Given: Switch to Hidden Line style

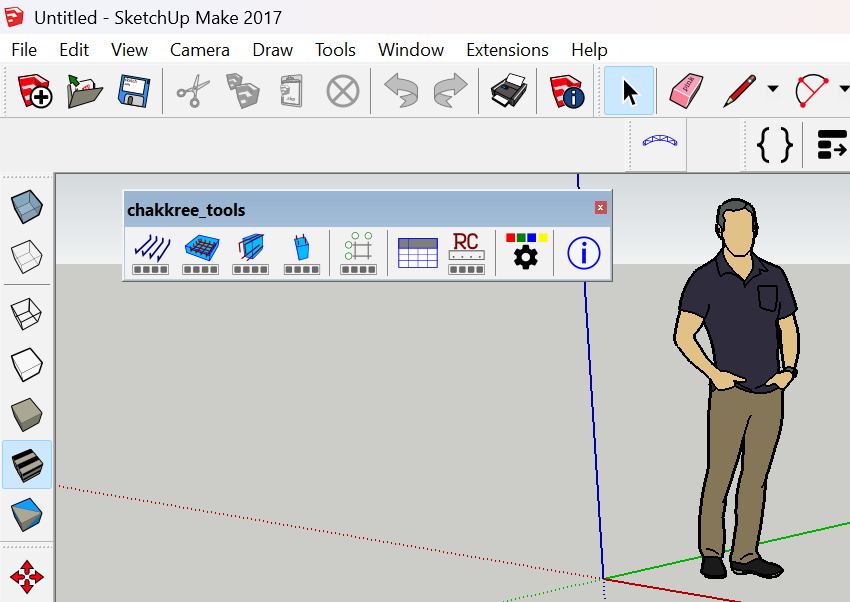Looking at the screenshot, I should (x=27, y=364).
